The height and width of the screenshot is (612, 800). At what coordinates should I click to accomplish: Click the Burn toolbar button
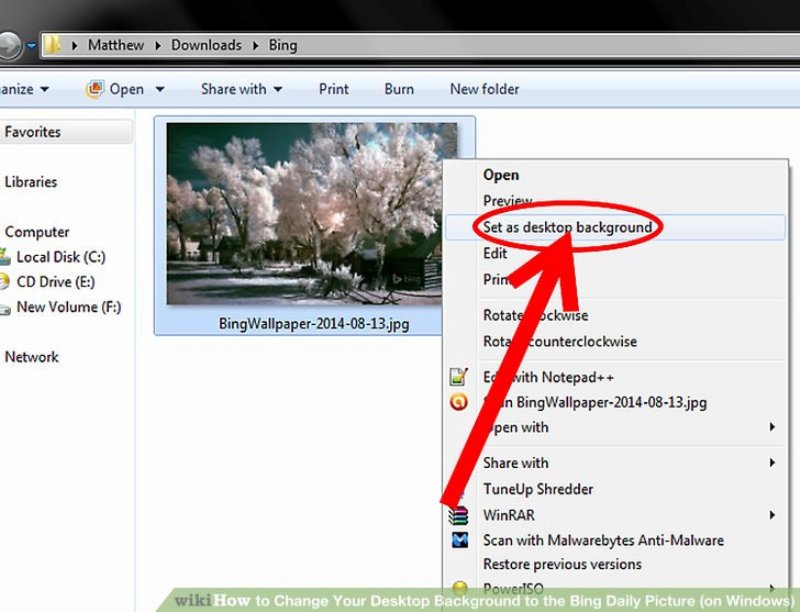pyautogui.click(x=398, y=89)
